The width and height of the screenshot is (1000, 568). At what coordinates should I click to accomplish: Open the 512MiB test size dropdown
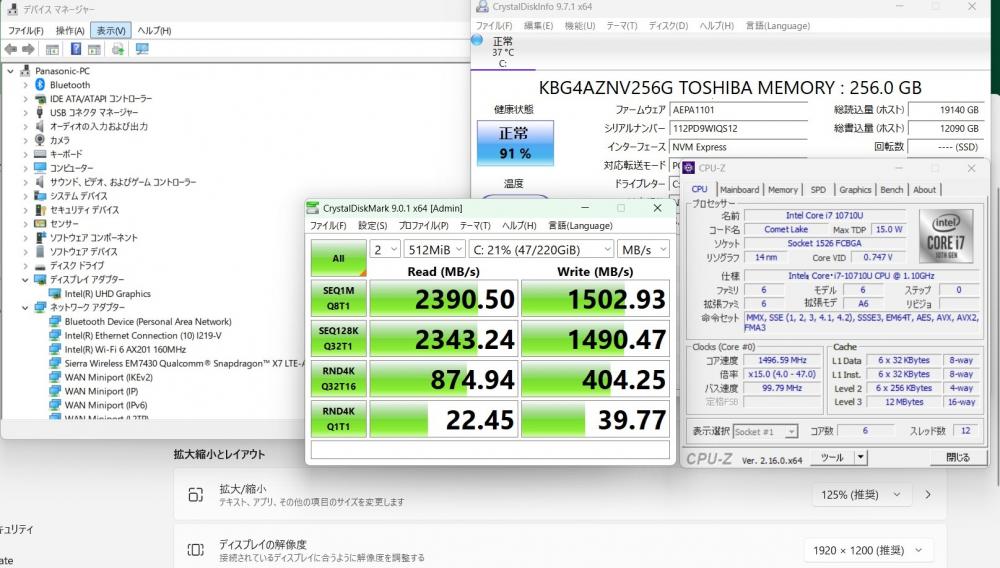click(434, 249)
